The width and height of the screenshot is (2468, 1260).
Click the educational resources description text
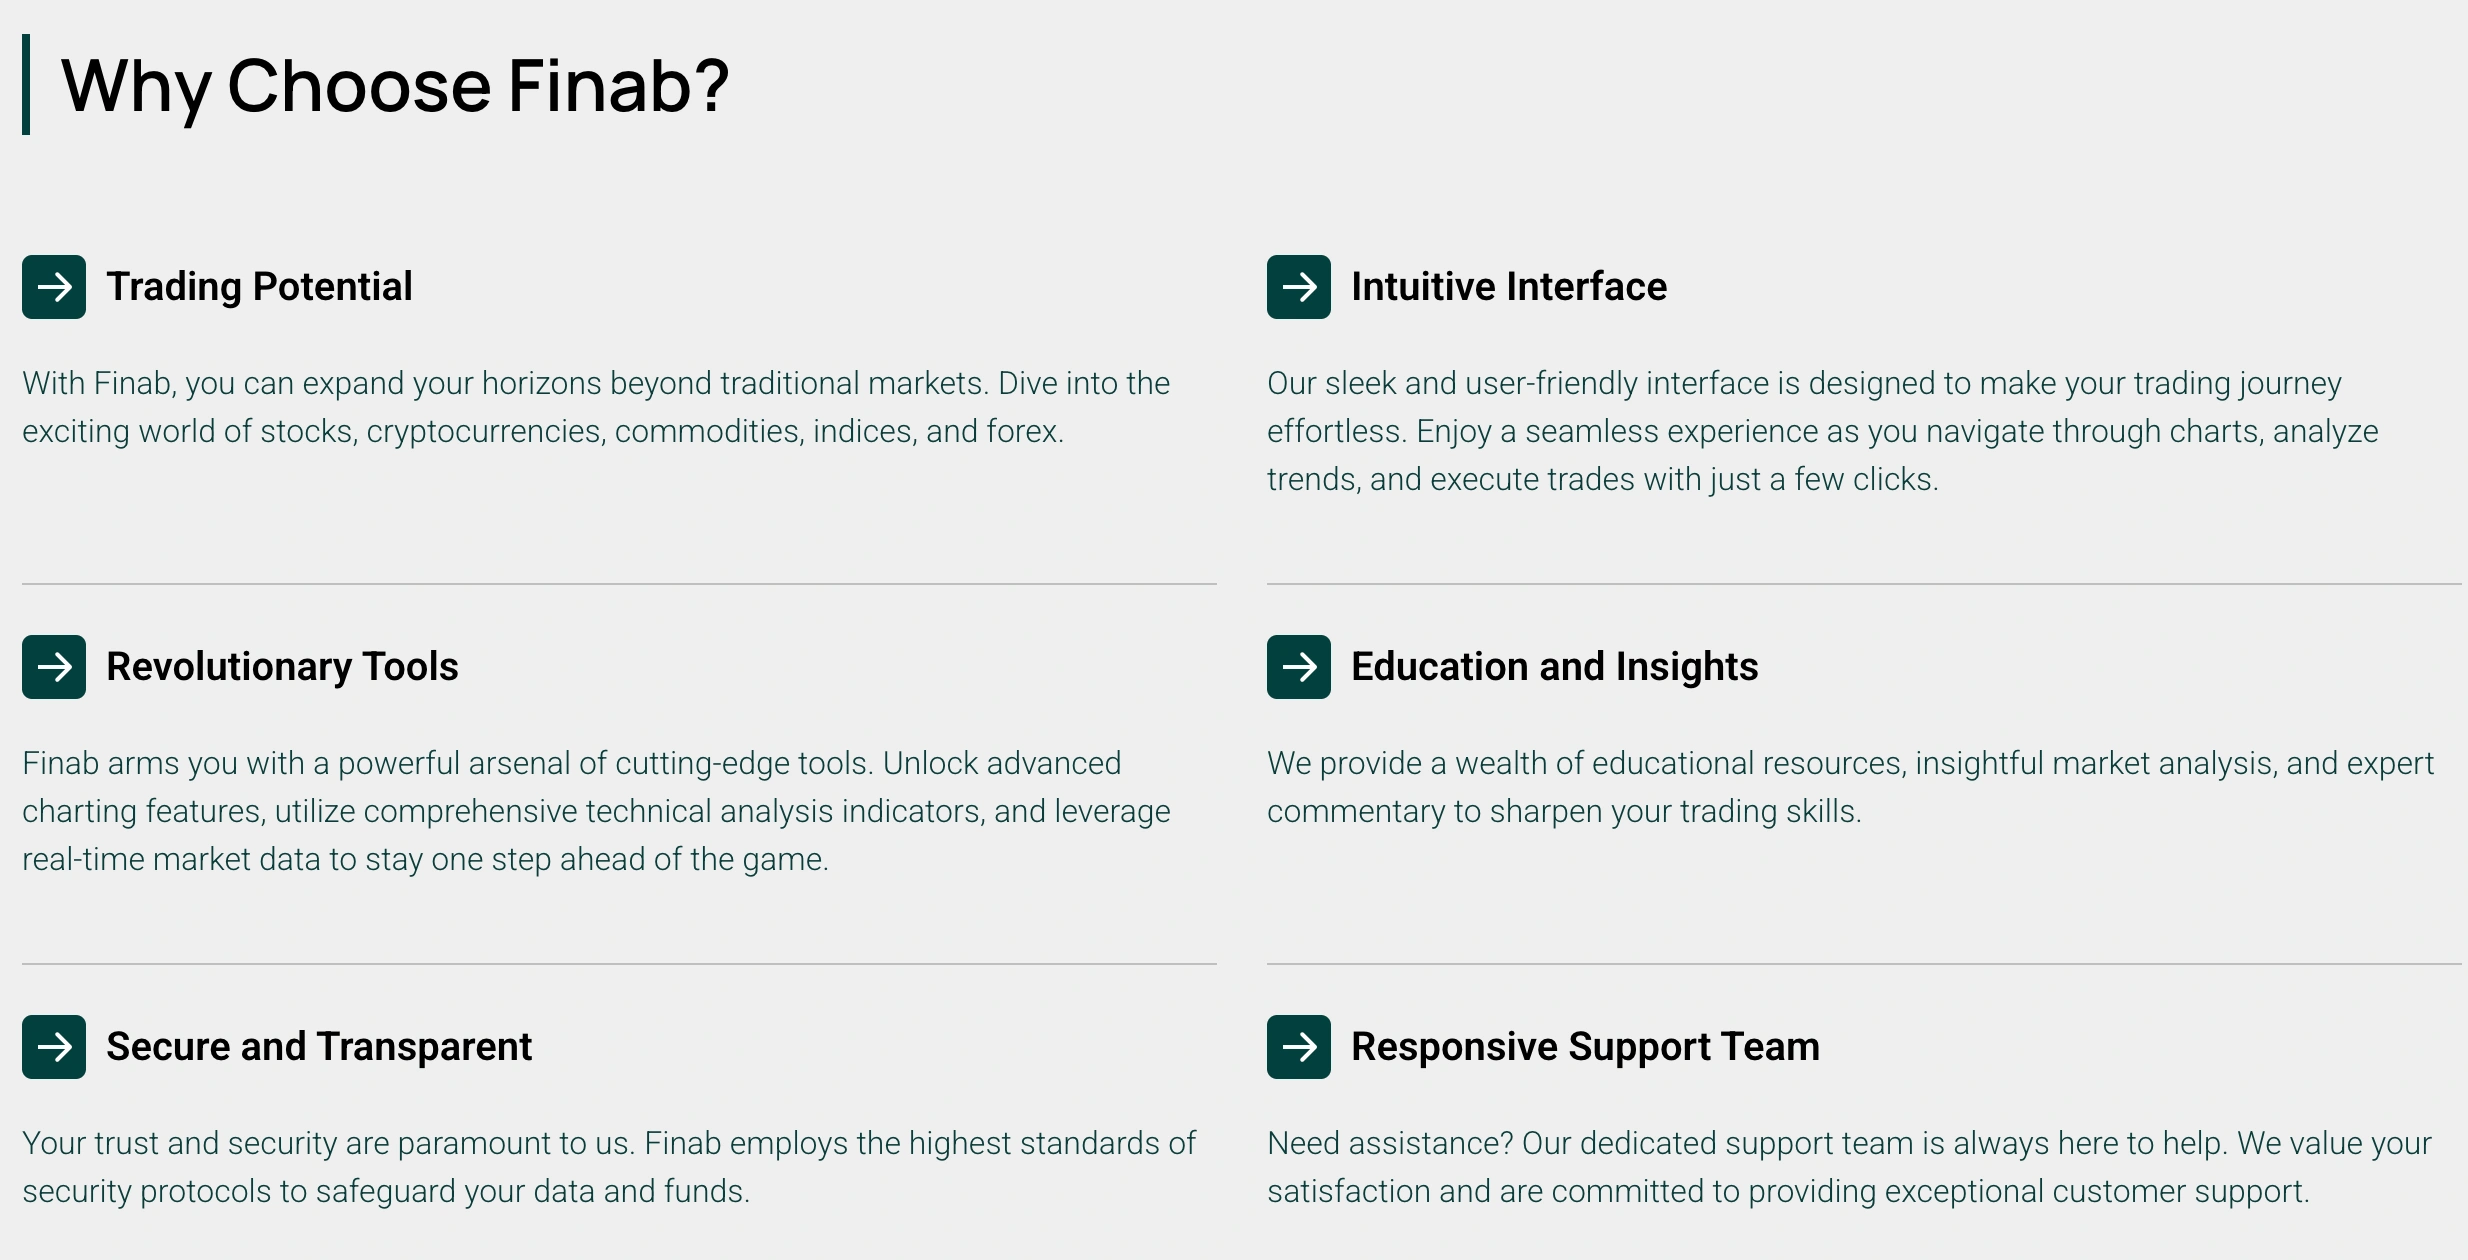[x=1850, y=787]
